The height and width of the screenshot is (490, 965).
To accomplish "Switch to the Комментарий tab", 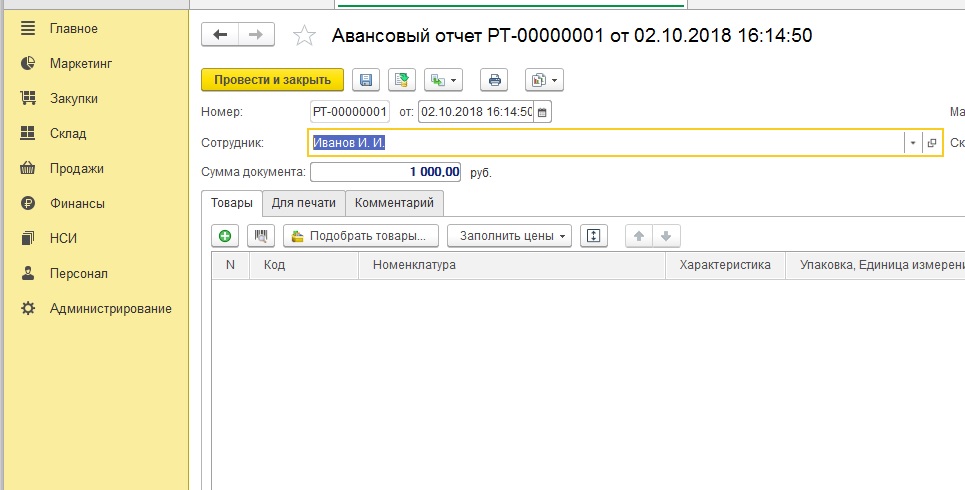I will (394, 203).
